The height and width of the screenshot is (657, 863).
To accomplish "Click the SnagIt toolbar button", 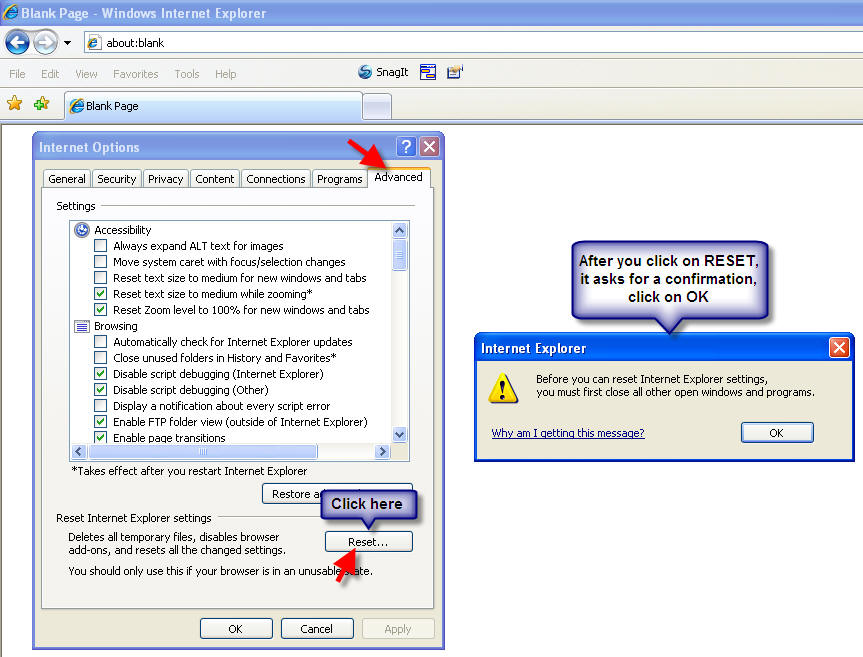I will [383, 72].
